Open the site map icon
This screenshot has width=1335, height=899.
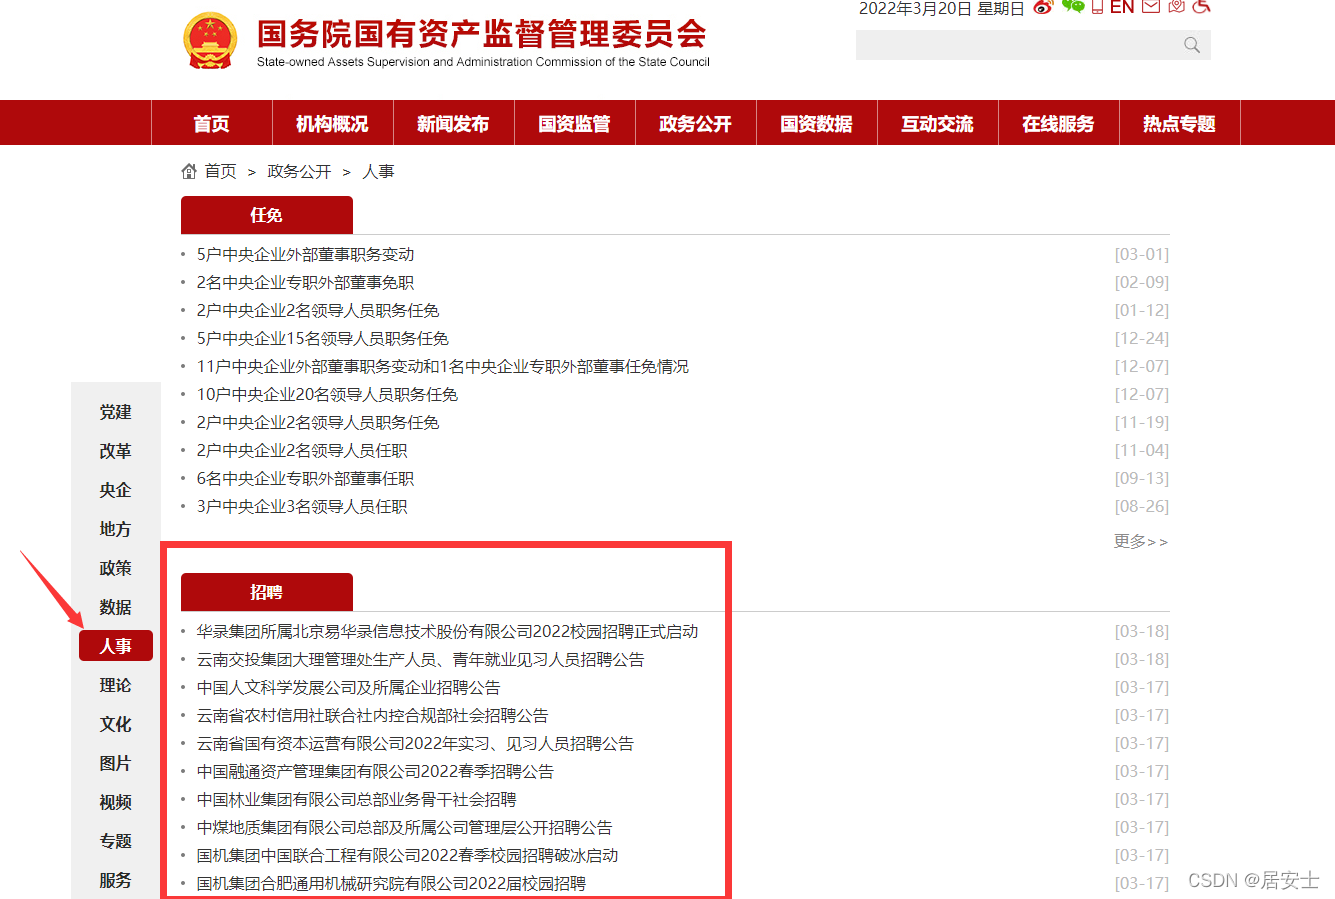pos(1177,6)
